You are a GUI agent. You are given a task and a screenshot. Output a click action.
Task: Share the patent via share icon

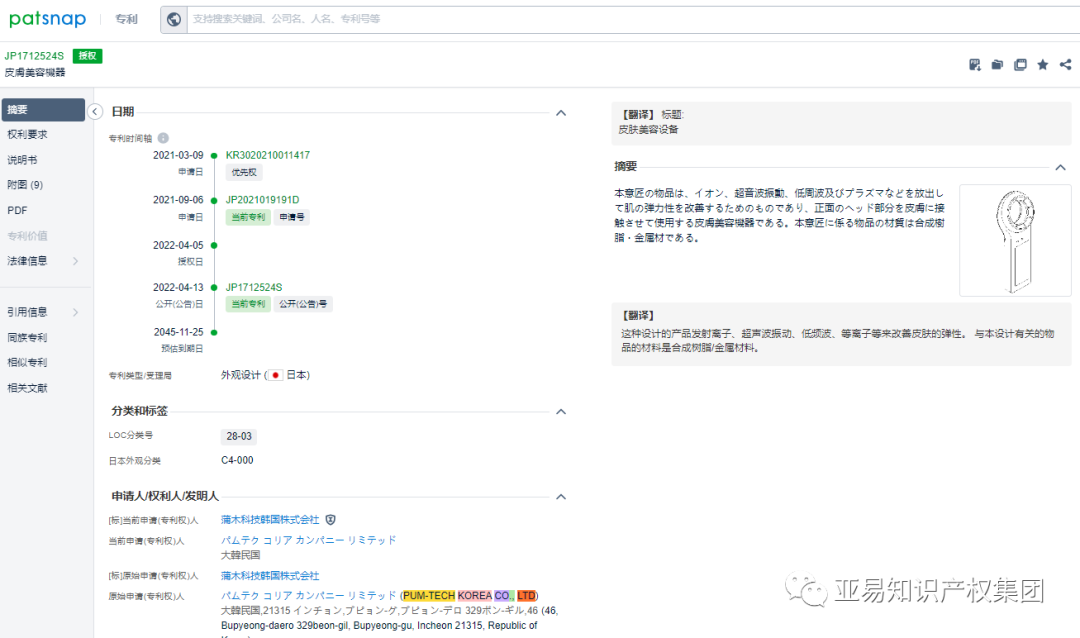click(x=1064, y=64)
